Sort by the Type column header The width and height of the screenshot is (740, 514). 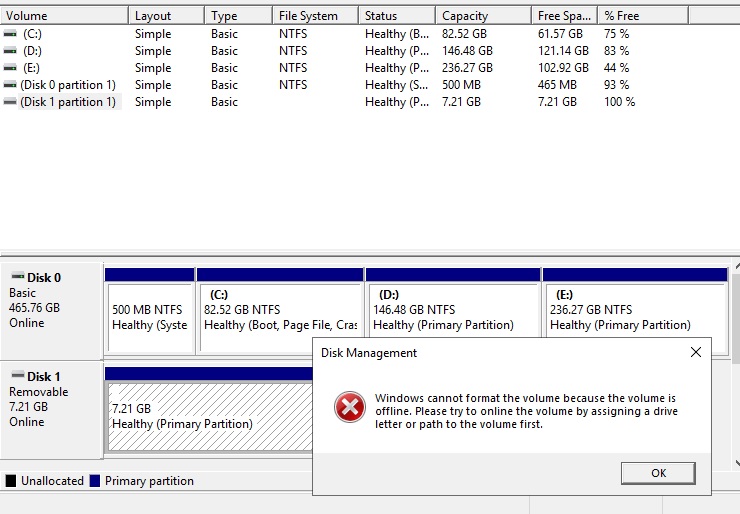click(x=239, y=16)
